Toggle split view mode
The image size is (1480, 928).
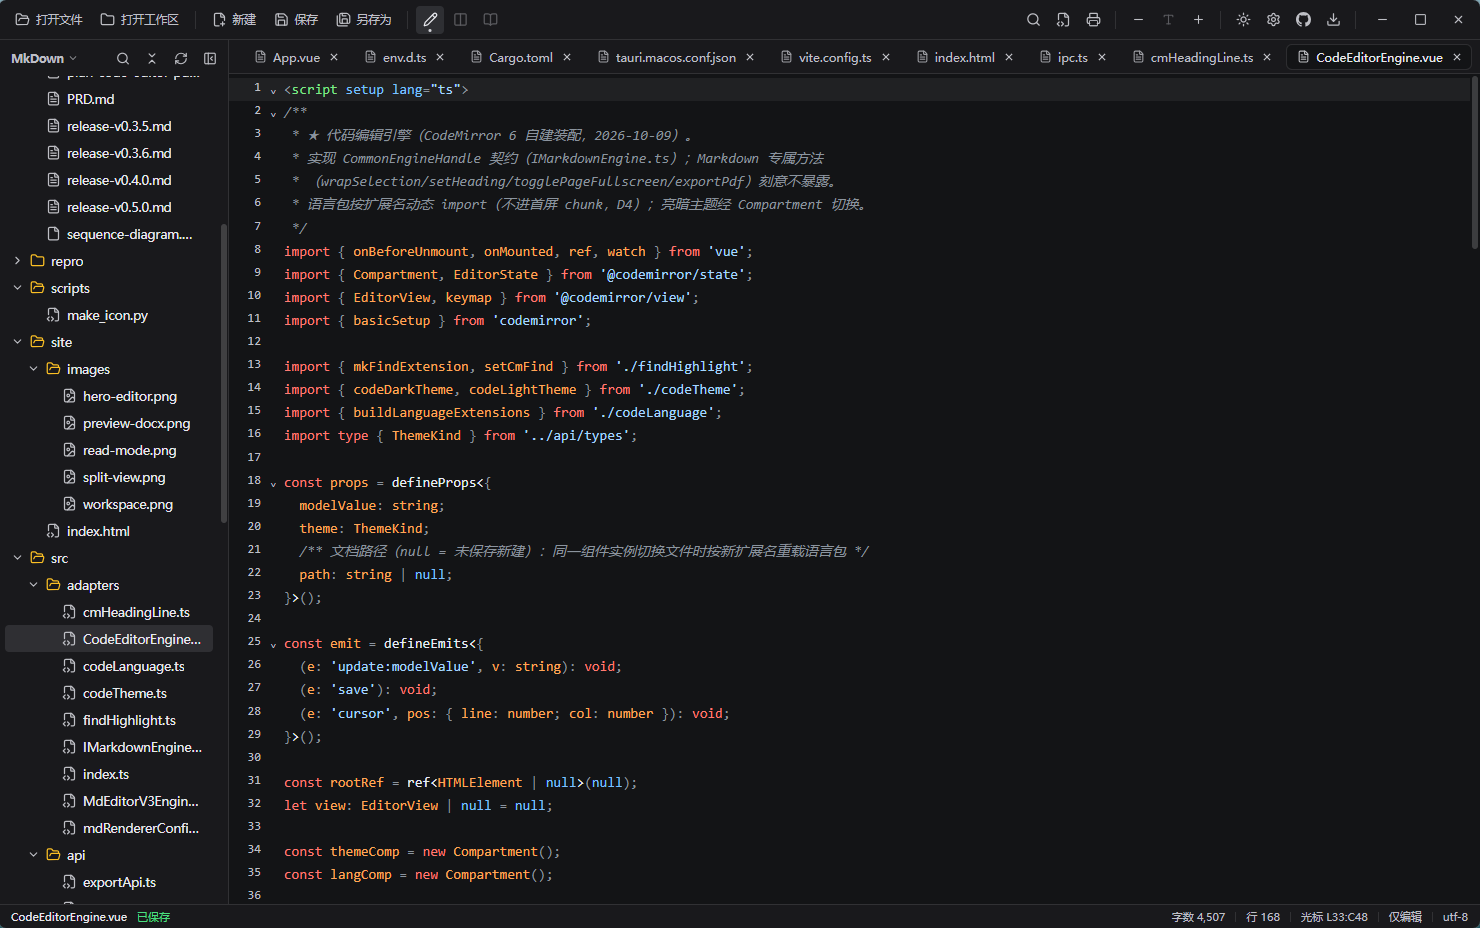tap(460, 20)
